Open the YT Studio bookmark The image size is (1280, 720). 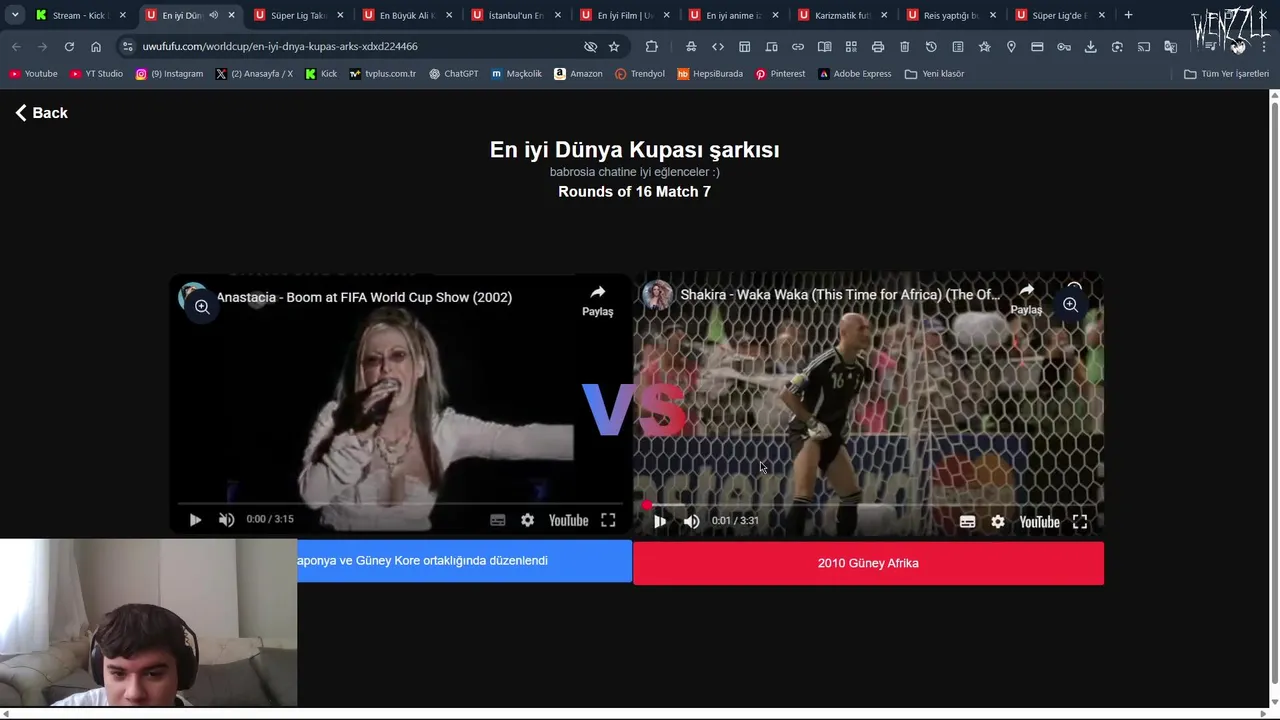point(96,74)
